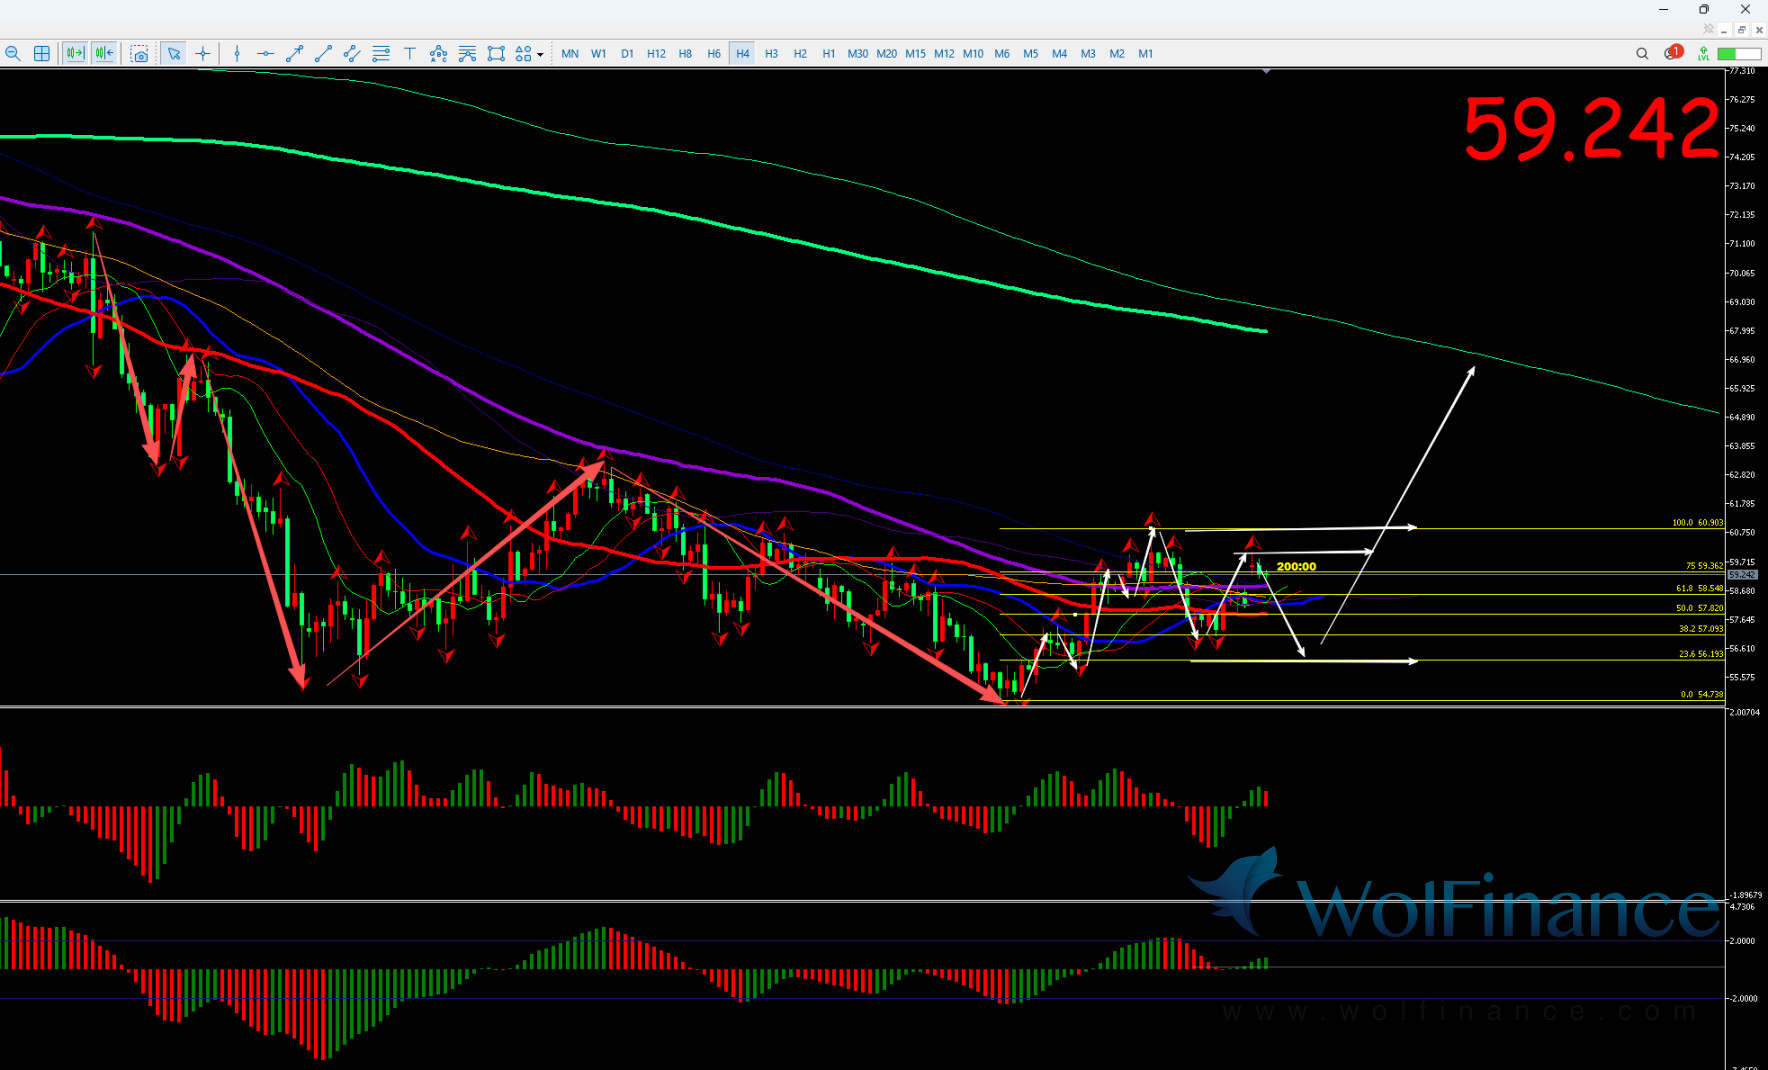1768x1070 pixels.
Task: Click the green LVL icon
Action: click(1703, 54)
